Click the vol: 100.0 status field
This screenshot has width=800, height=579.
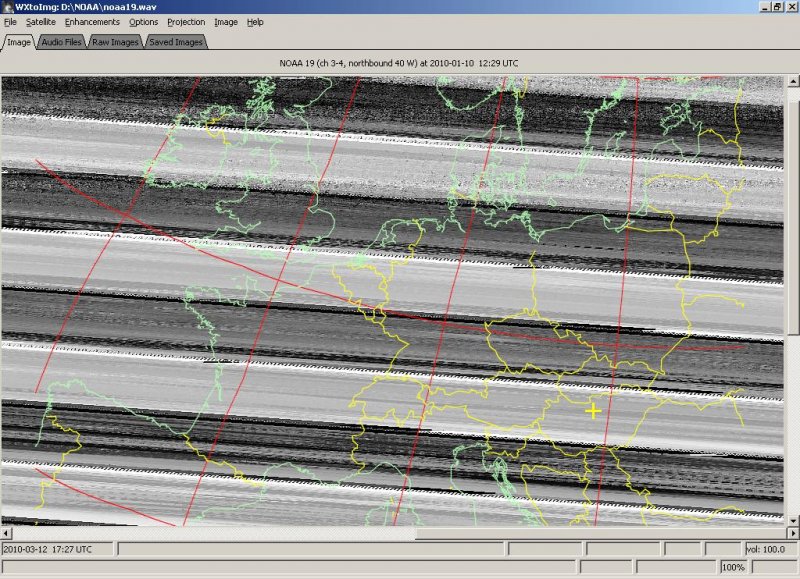(771, 549)
